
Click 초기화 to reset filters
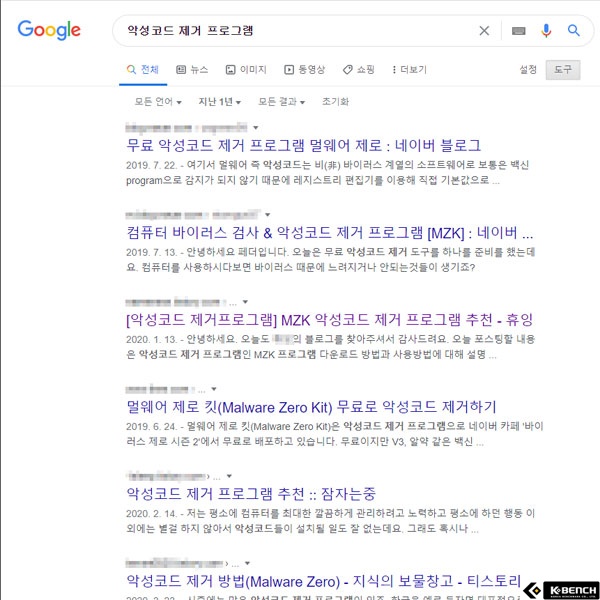[335, 102]
